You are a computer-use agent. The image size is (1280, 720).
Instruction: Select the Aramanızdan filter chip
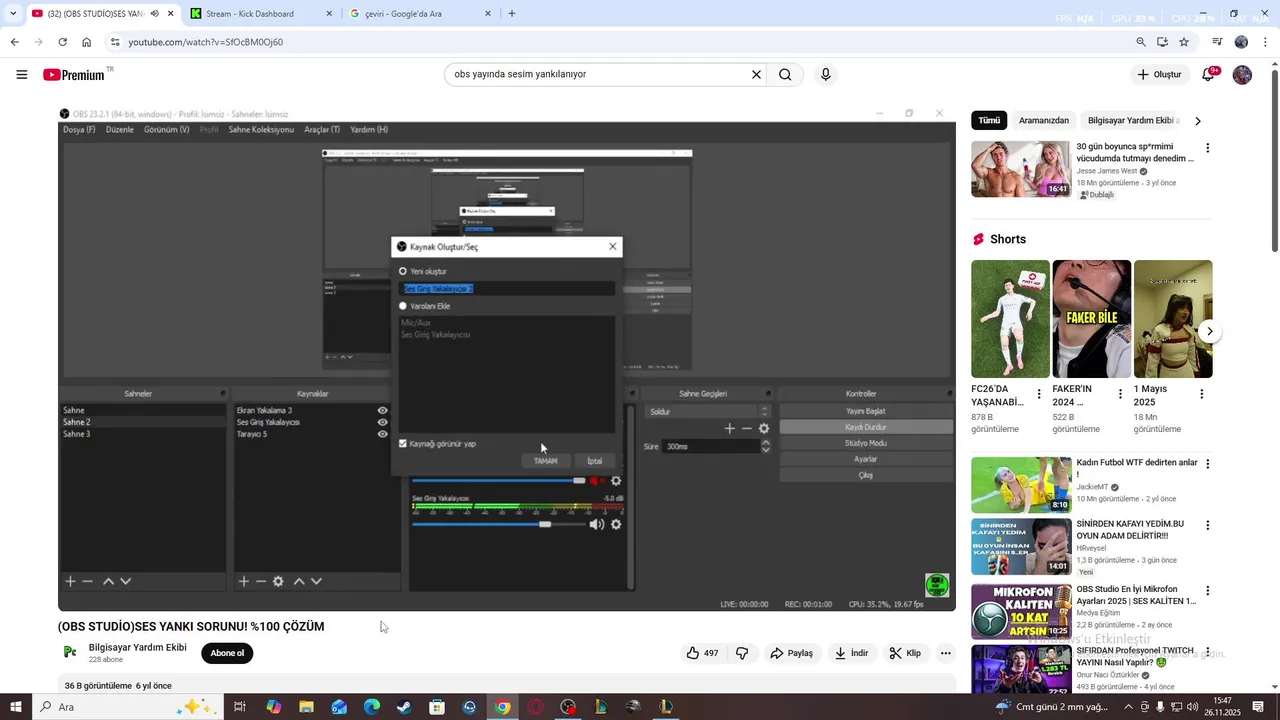click(x=1044, y=121)
